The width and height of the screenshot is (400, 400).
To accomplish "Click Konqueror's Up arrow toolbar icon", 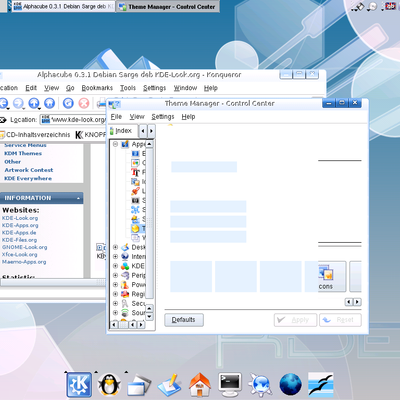I will pyautogui.click(x=34, y=103).
